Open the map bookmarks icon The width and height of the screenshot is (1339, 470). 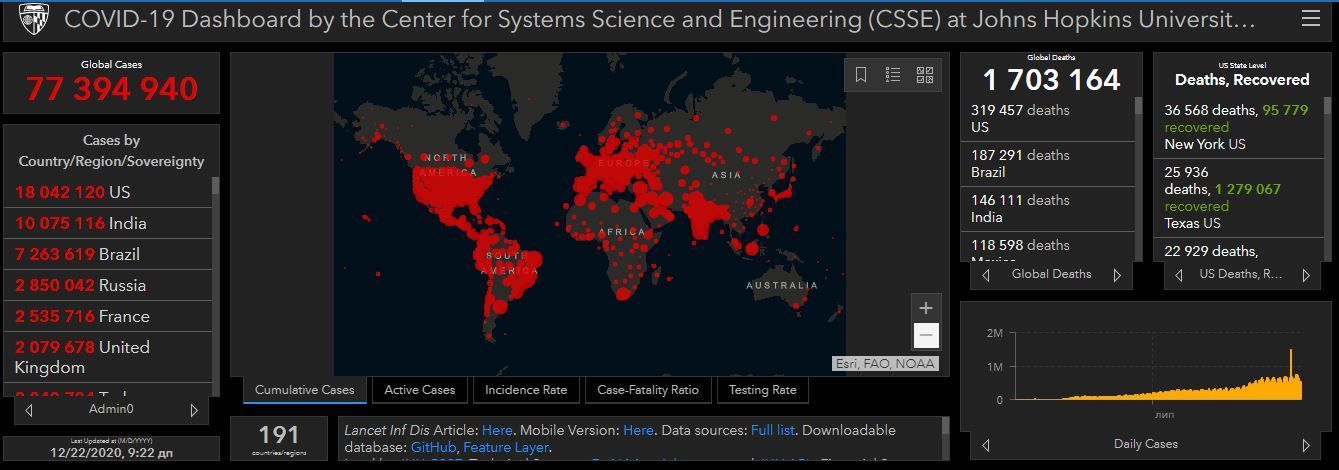[861, 75]
